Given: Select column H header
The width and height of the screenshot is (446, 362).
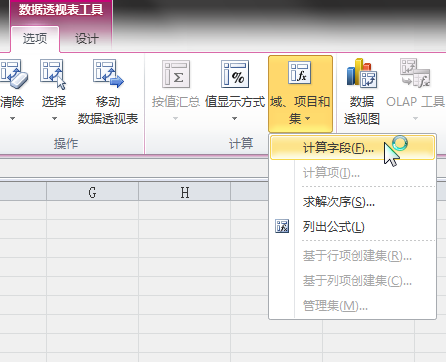Looking at the screenshot, I should click(x=185, y=192).
